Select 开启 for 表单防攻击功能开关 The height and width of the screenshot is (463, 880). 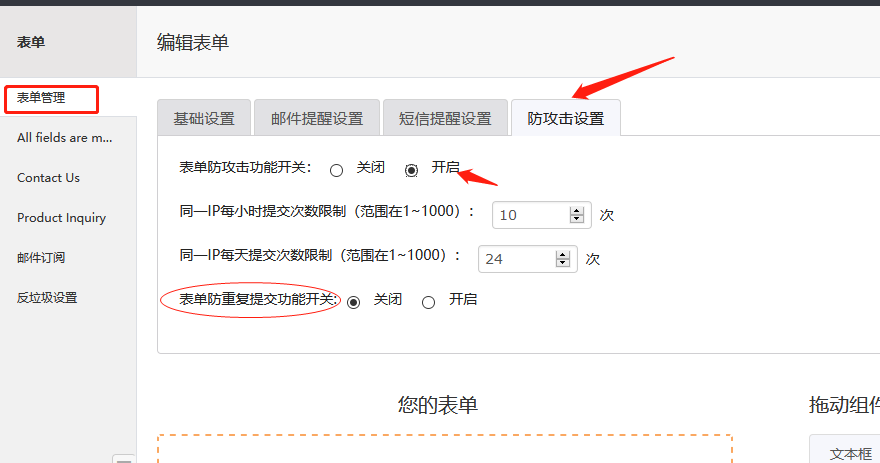pyautogui.click(x=411, y=170)
